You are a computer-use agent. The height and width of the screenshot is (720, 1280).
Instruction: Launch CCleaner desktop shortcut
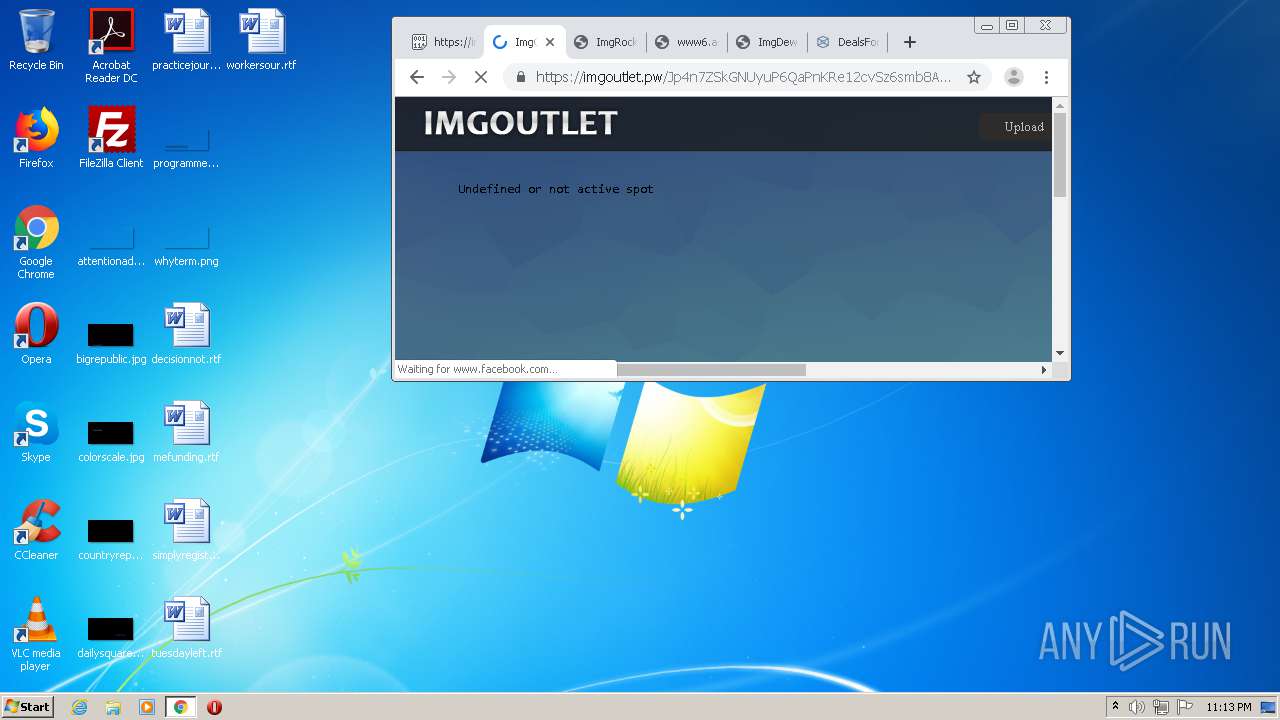pos(36,530)
